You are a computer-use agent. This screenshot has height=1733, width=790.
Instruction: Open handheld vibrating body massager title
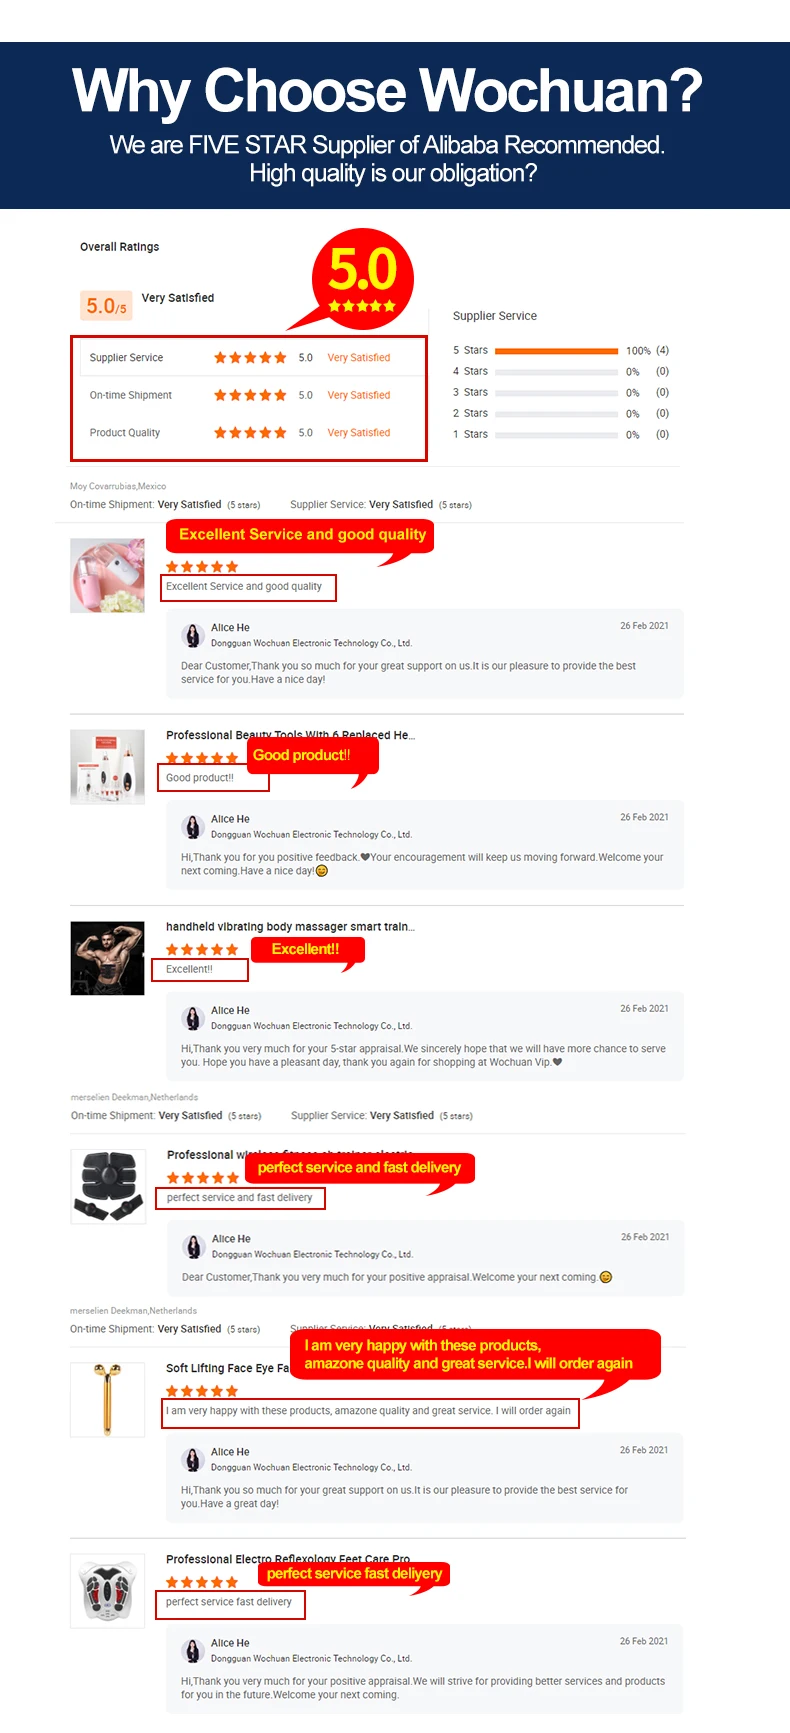click(290, 927)
